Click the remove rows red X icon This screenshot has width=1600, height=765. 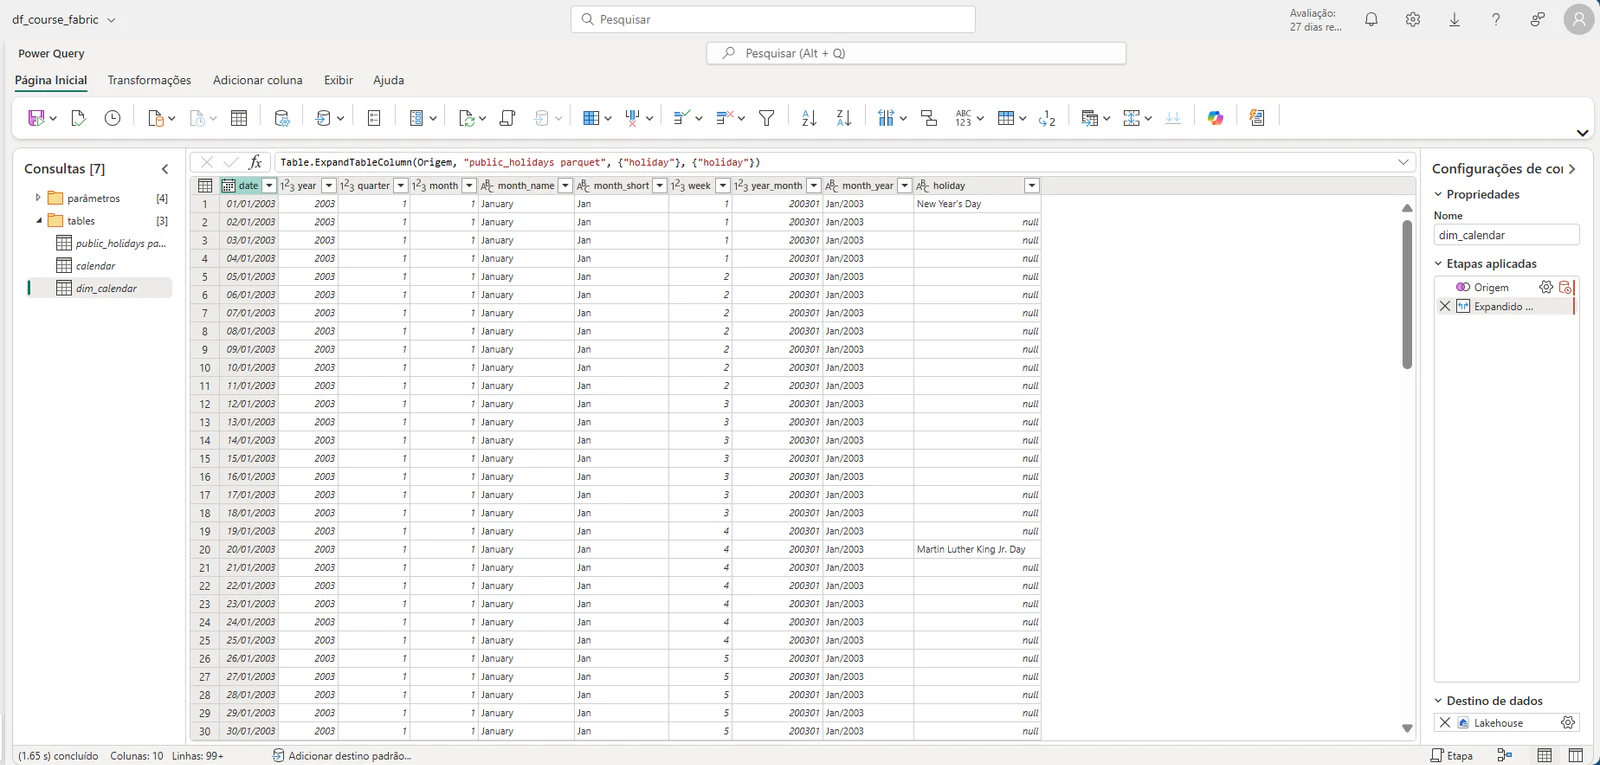point(725,118)
